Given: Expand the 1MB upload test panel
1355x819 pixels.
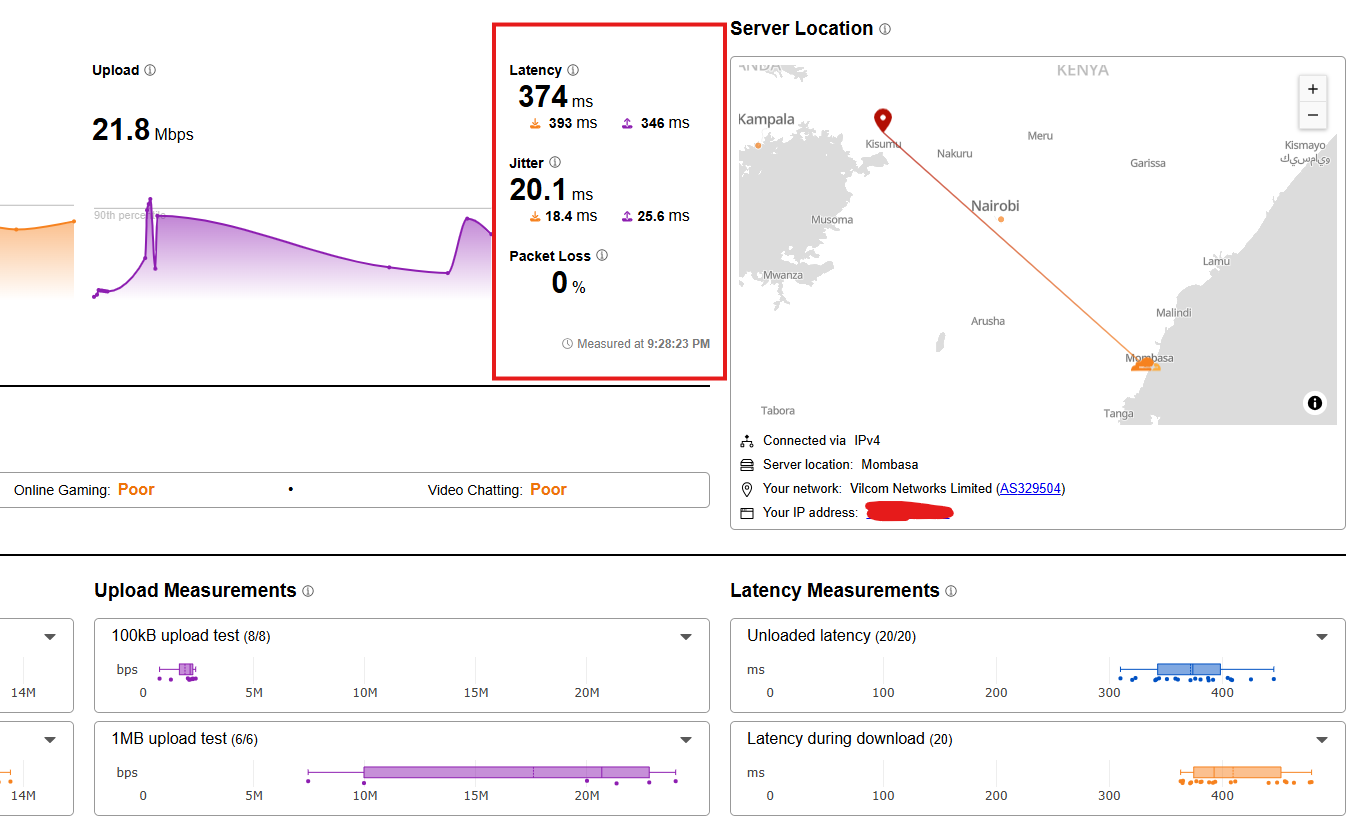Looking at the screenshot, I should [686, 740].
